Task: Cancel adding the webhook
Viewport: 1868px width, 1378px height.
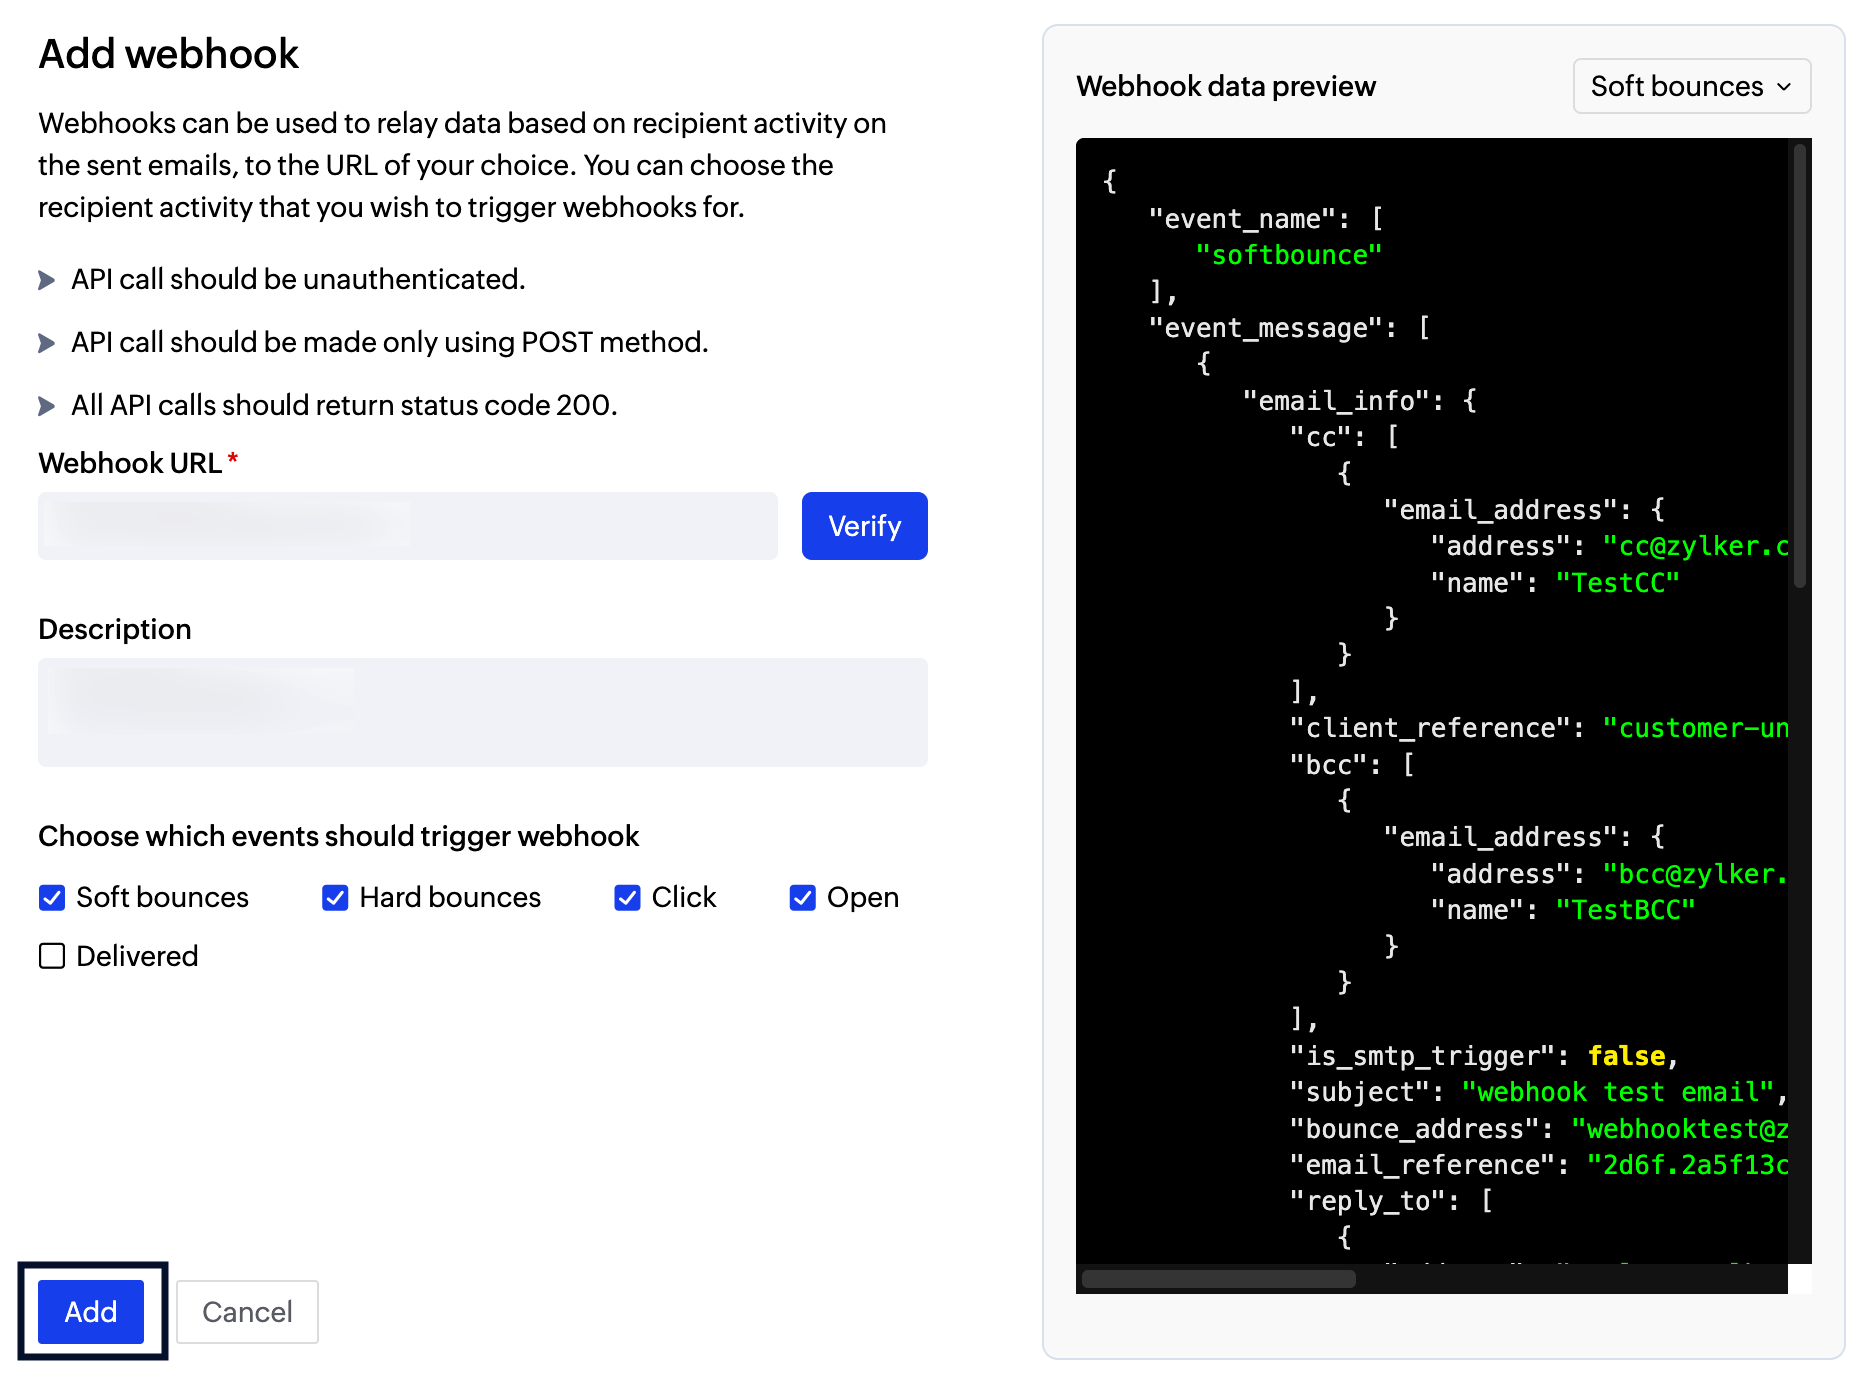Action: [x=247, y=1311]
